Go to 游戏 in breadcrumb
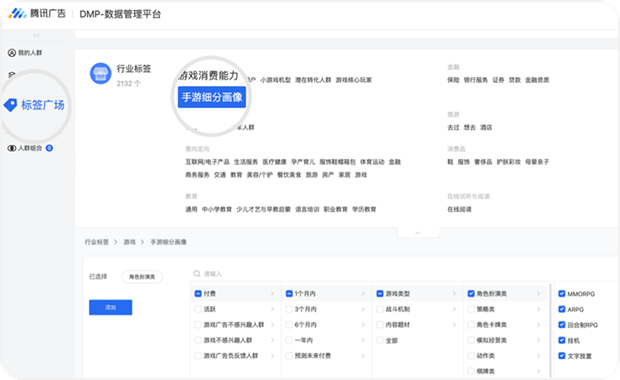Viewport: 620px width, 380px height. click(x=130, y=242)
